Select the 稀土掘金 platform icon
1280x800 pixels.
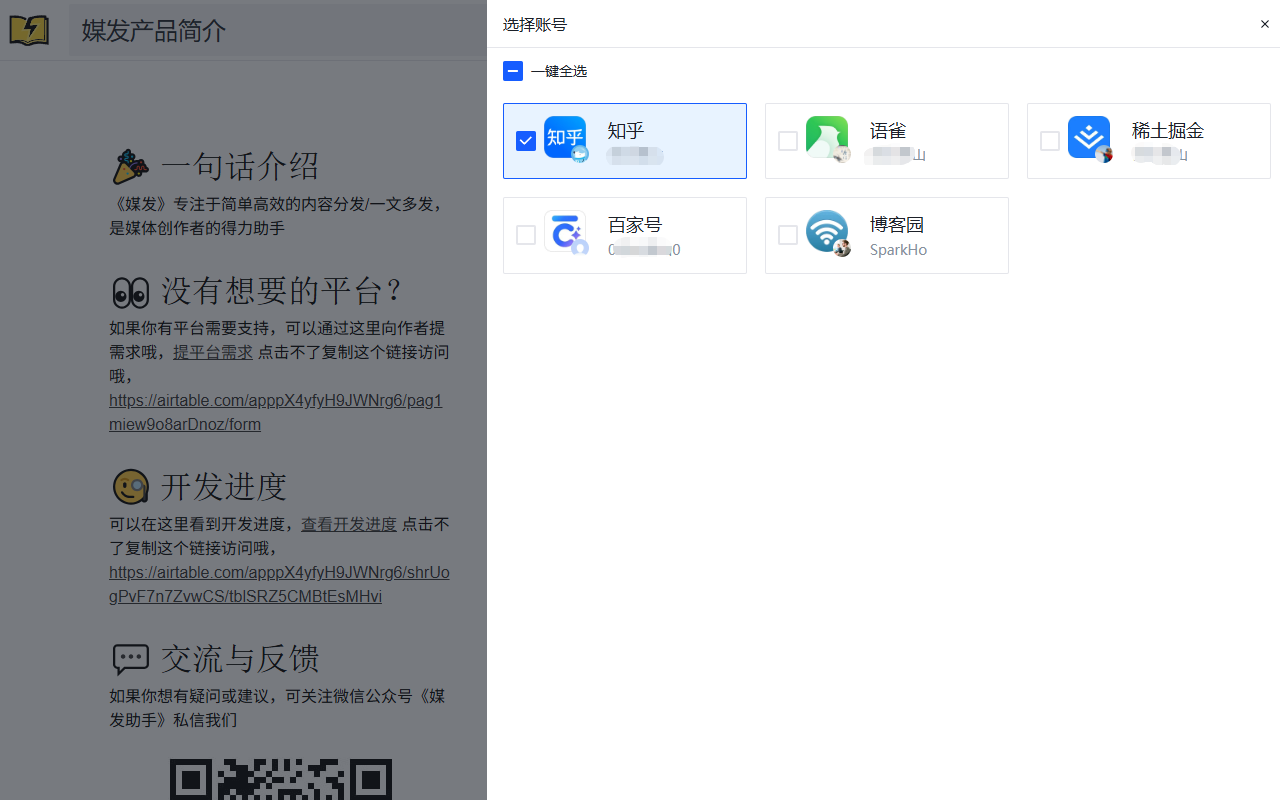click(x=1089, y=138)
